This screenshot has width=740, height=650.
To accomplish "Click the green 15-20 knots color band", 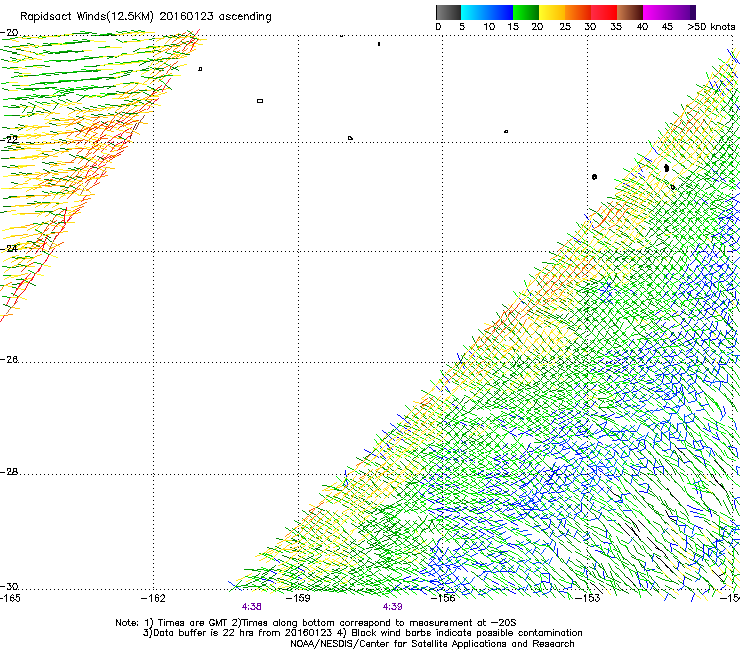I will [x=526, y=12].
